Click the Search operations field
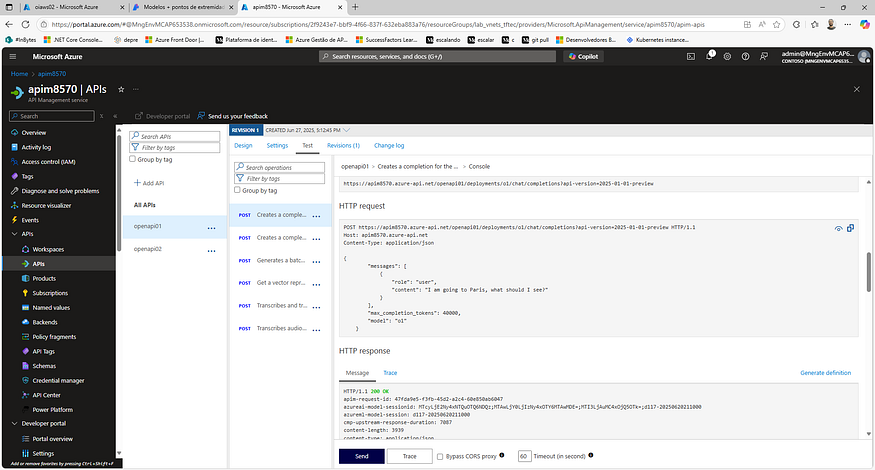Viewport: 875px width, 470px height. [280, 167]
